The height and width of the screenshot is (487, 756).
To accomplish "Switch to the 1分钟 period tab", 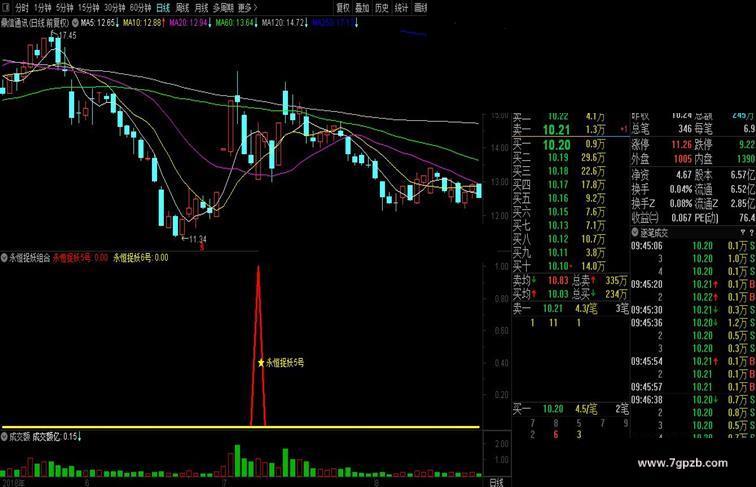I will pos(42,8).
